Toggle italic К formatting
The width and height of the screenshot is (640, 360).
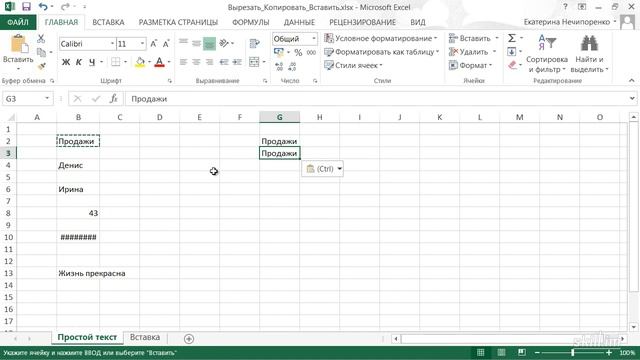[x=79, y=62]
